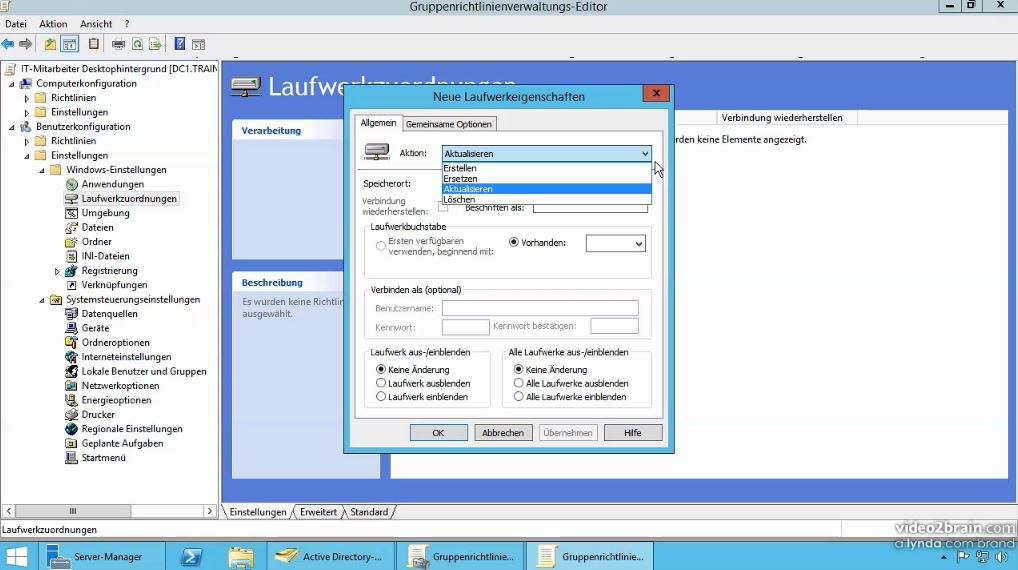Click the green Refresh toolbar icon
This screenshot has width=1018, height=570.
tap(137, 44)
